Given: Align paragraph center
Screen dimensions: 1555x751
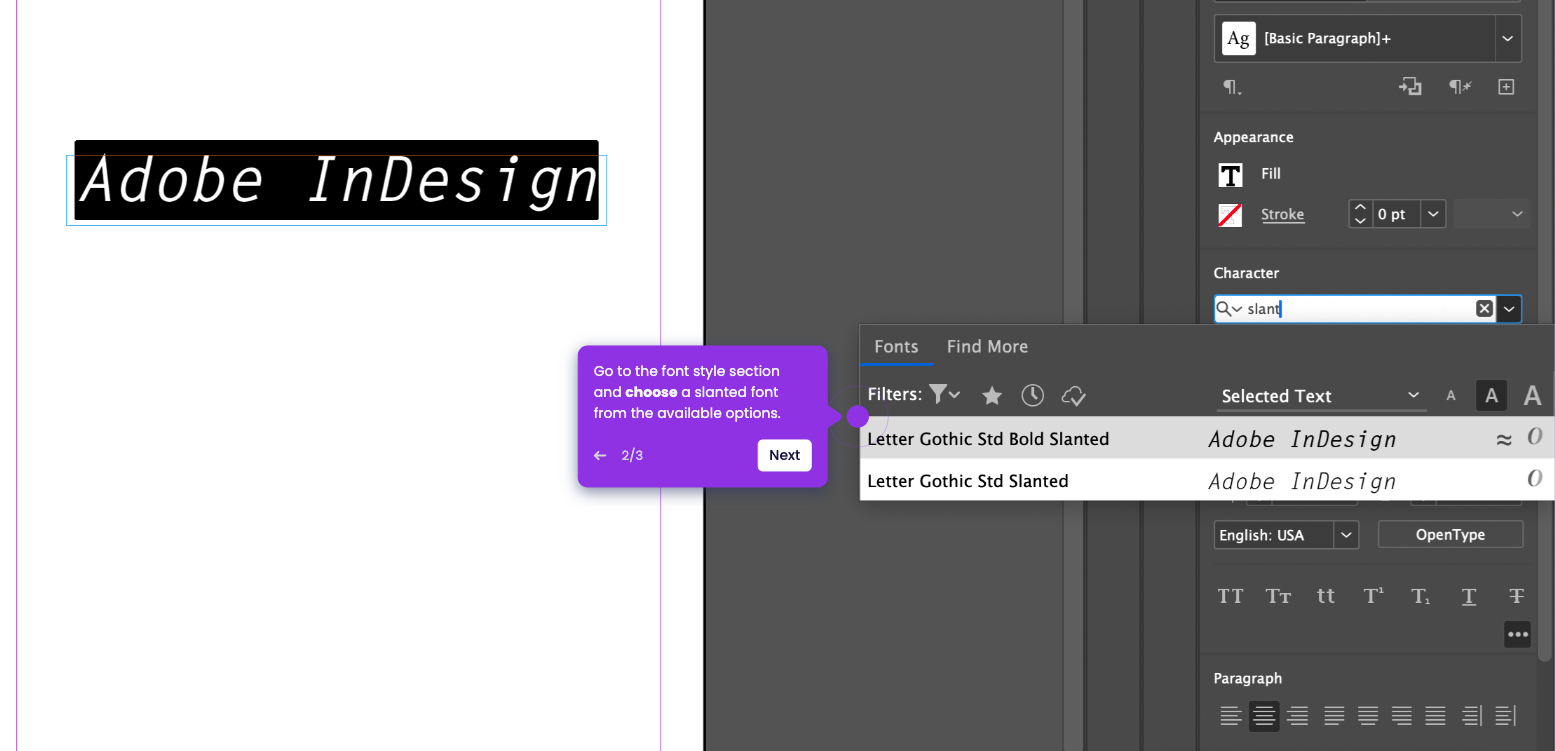Looking at the screenshot, I should point(1264,716).
